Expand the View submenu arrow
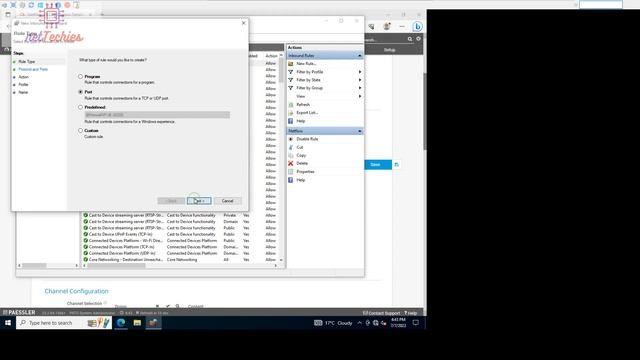This screenshot has width=640, height=360. tap(360, 96)
